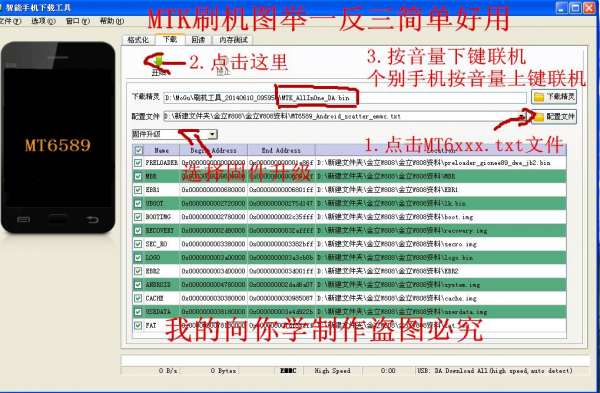This screenshot has height=393, width=600.
Task: Open the 窗口 menu
Action: pos(77,21)
